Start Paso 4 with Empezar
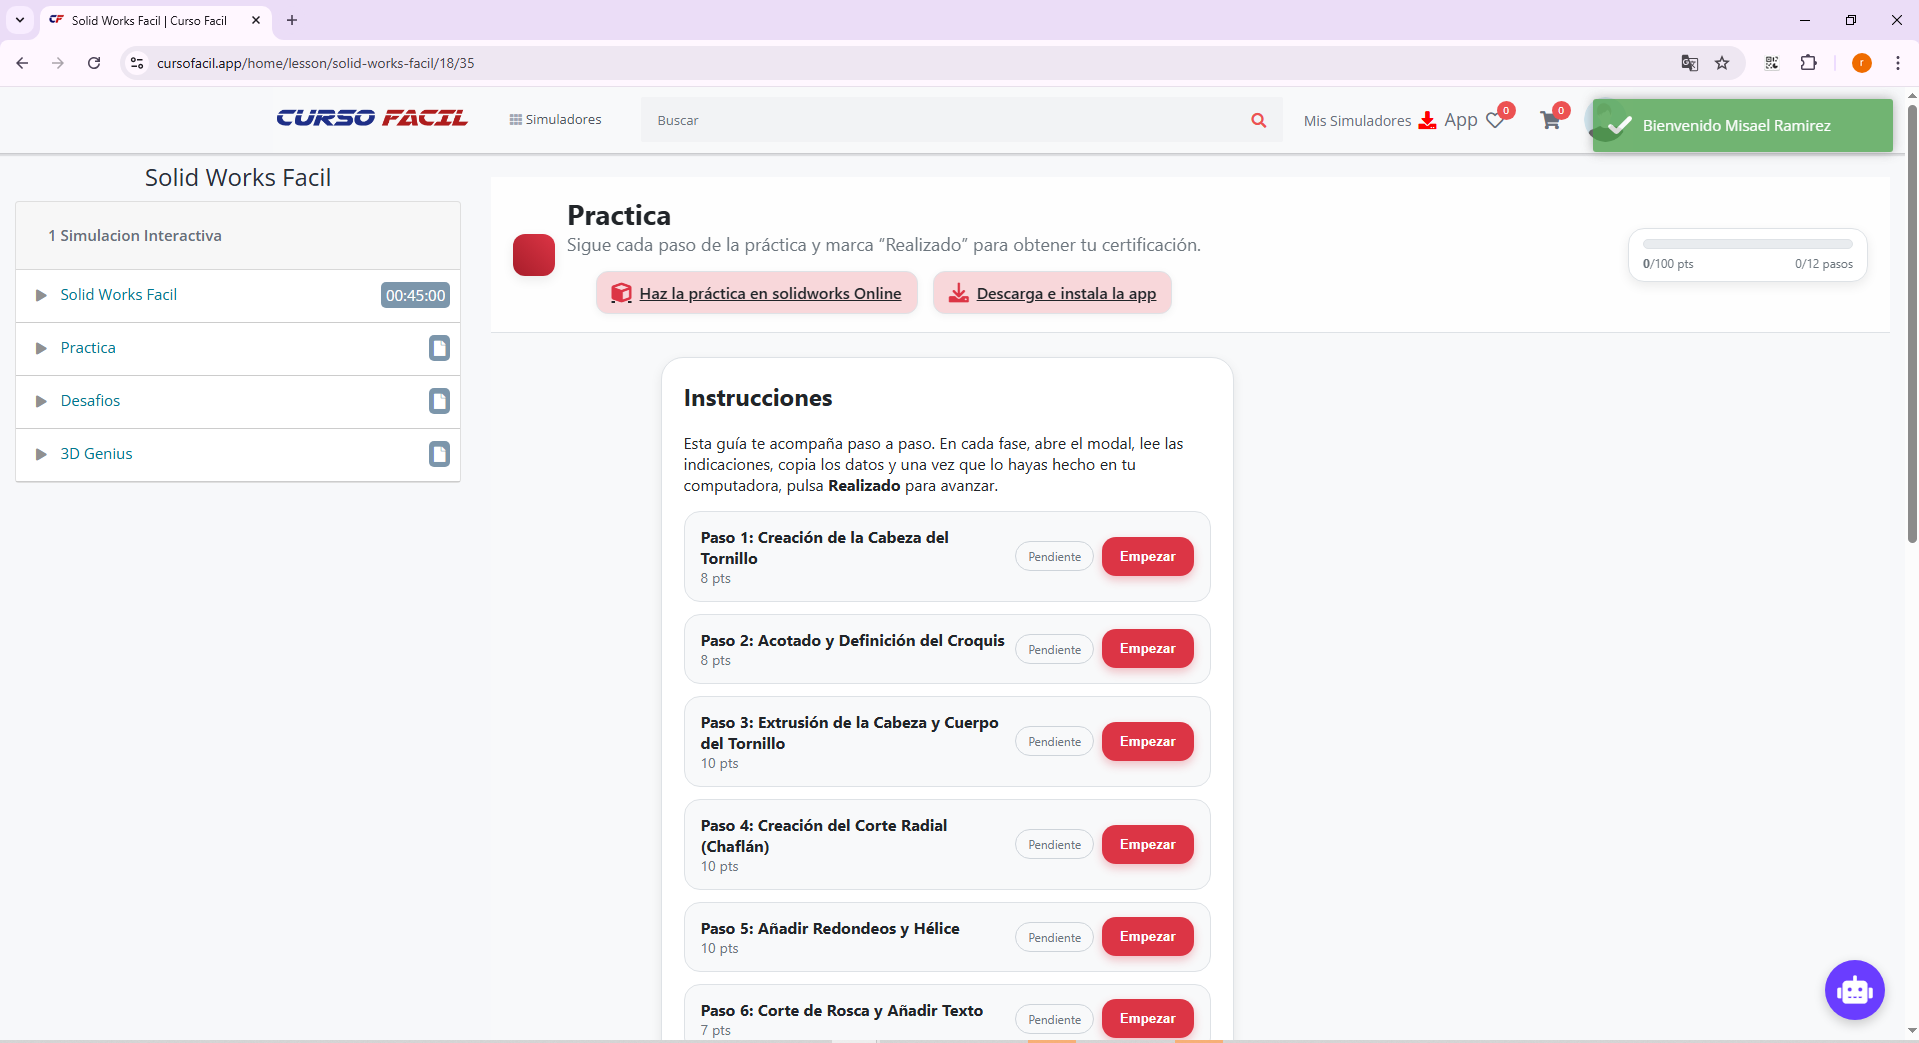The height and width of the screenshot is (1043, 1919). tap(1147, 845)
